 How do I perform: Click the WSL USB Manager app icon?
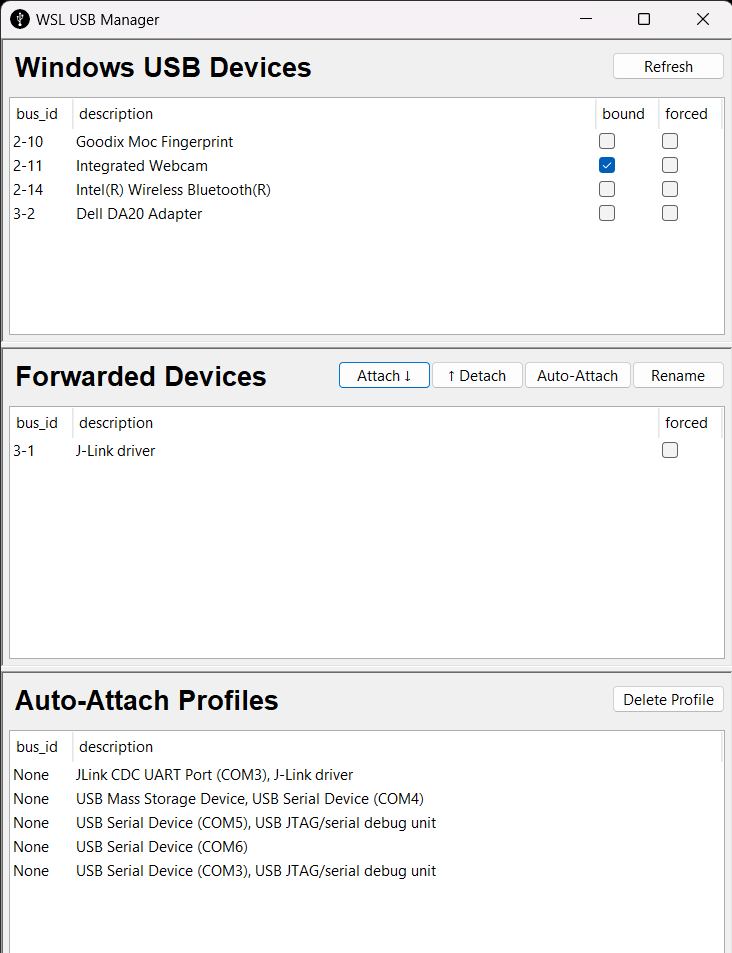pyautogui.click(x=19, y=19)
